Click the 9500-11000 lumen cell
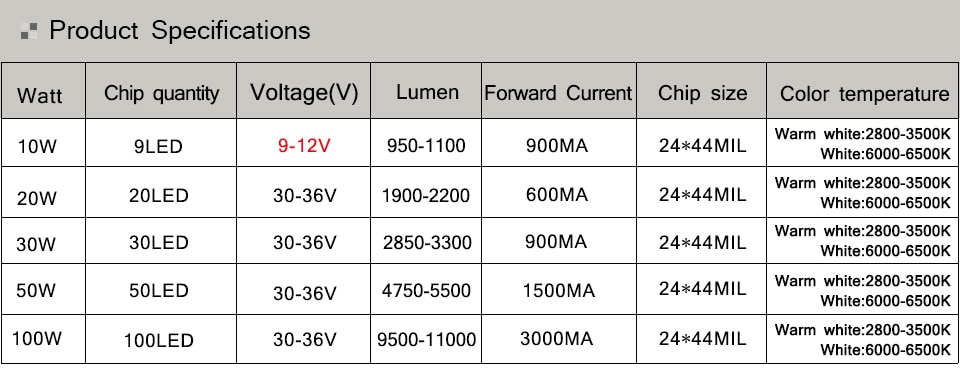The width and height of the screenshot is (960, 389). pyautogui.click(x=427, y=339)
